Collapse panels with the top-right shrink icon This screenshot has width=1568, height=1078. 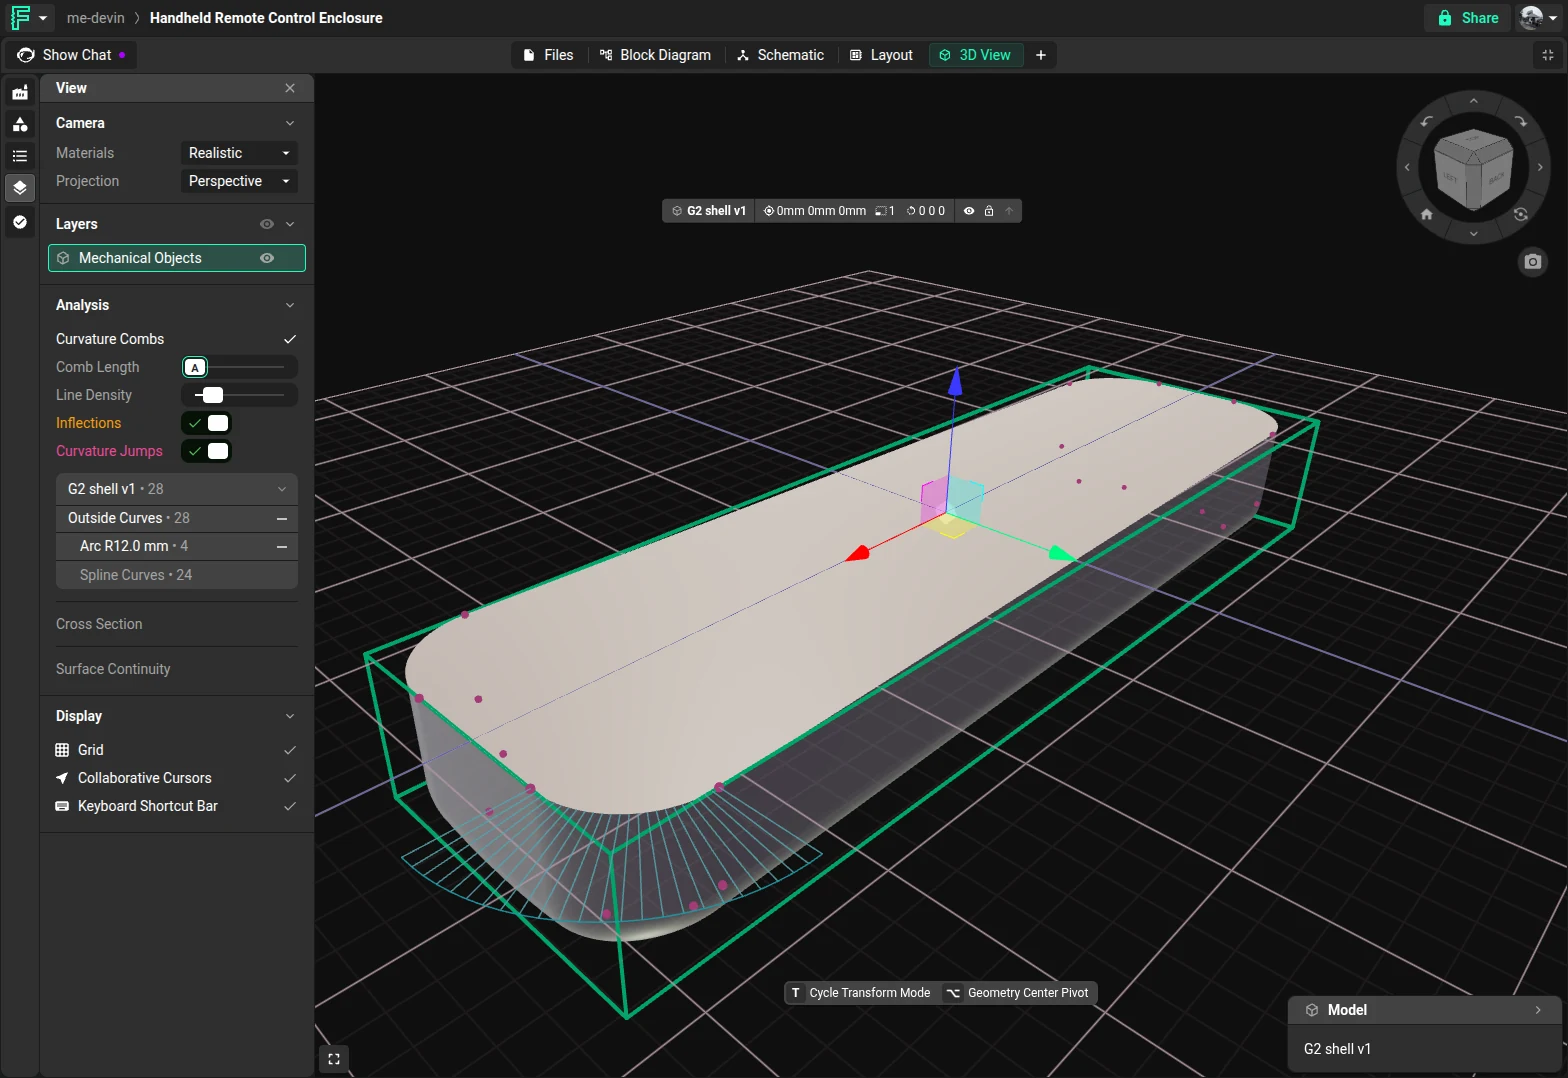click(x=1548, y=55)
